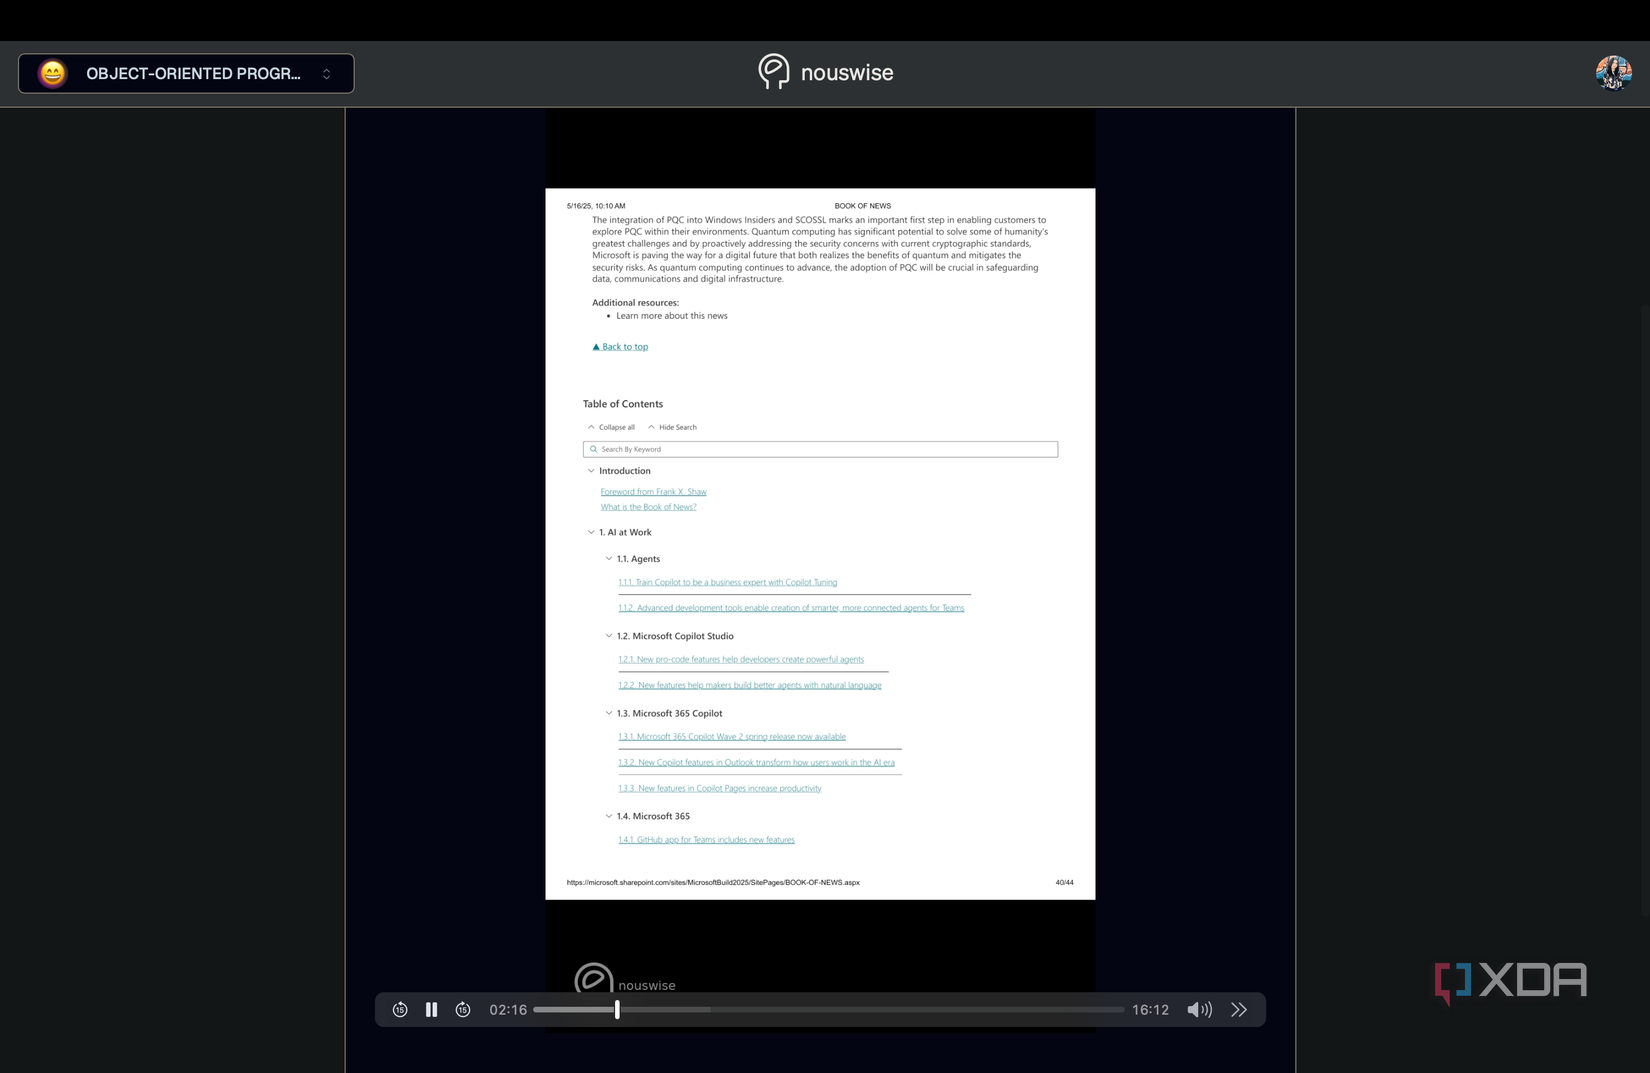Open link 1.4.1 GitHub app for Teams

[x=706, y=840]
